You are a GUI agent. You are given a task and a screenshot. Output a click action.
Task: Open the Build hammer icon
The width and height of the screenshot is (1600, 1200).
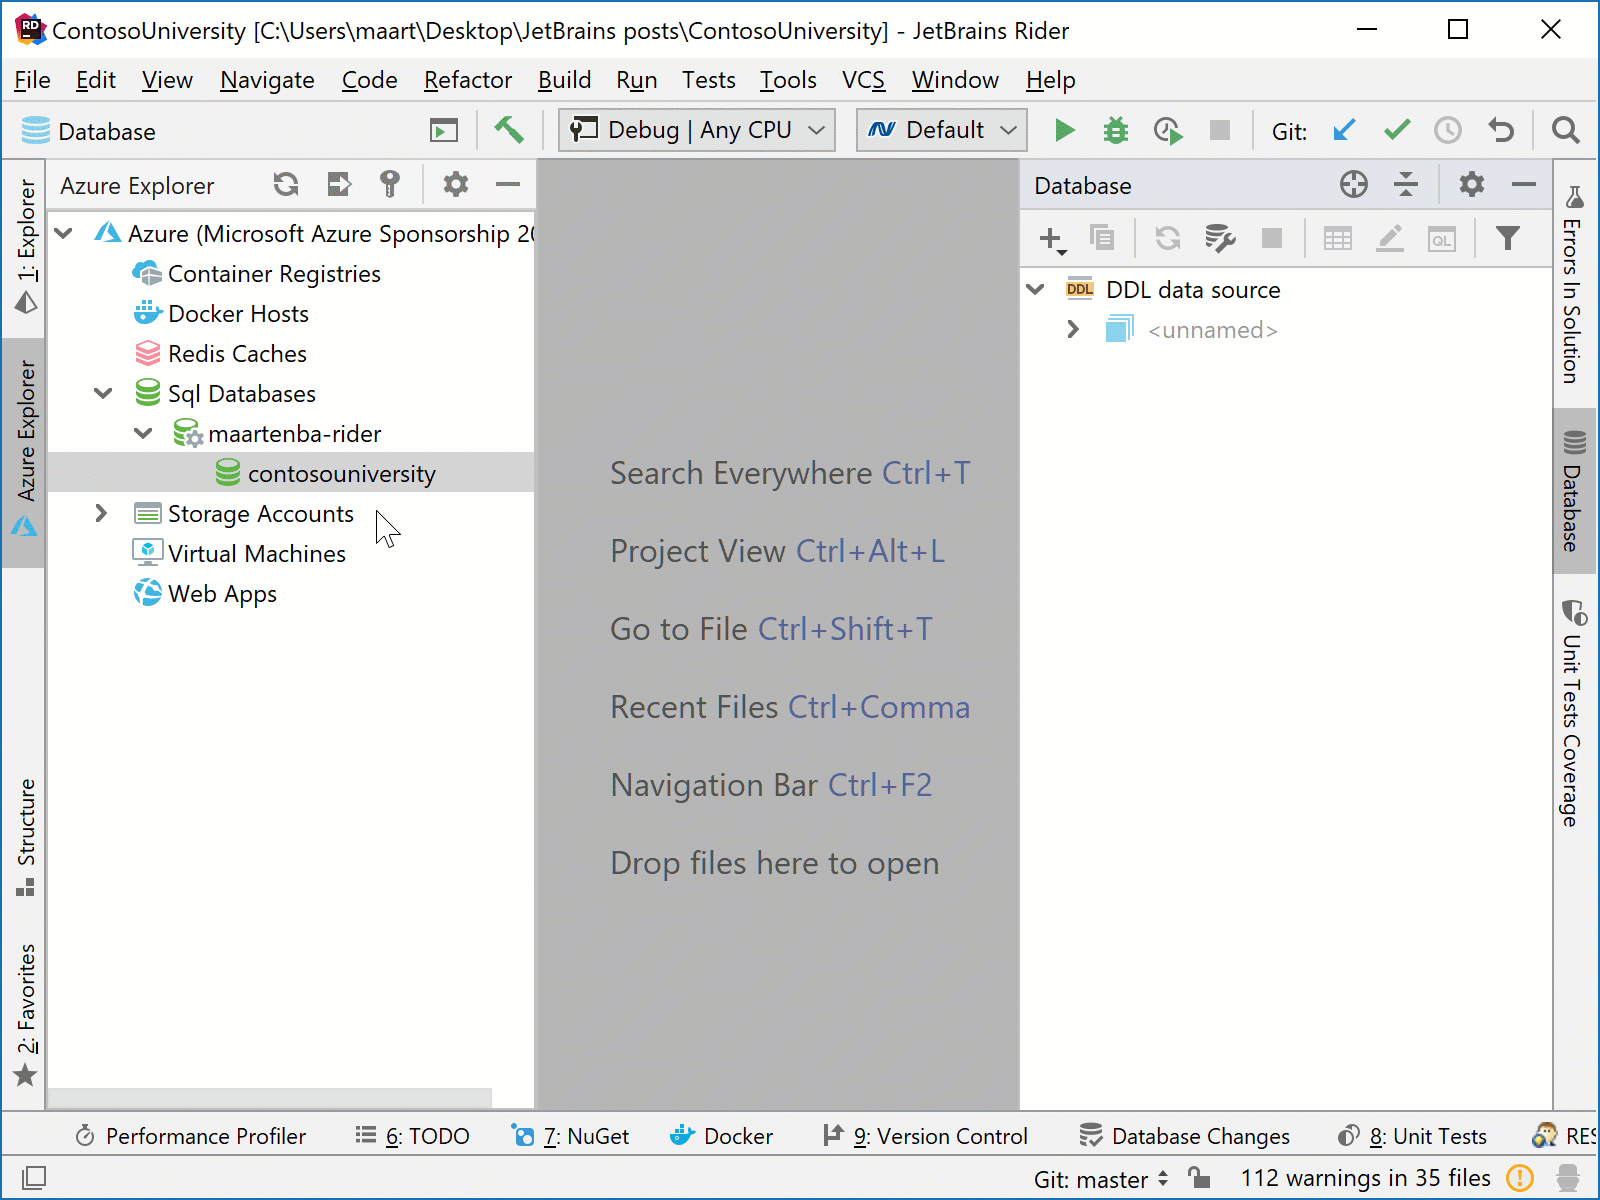pyautogui.click(x=509, y=130)
